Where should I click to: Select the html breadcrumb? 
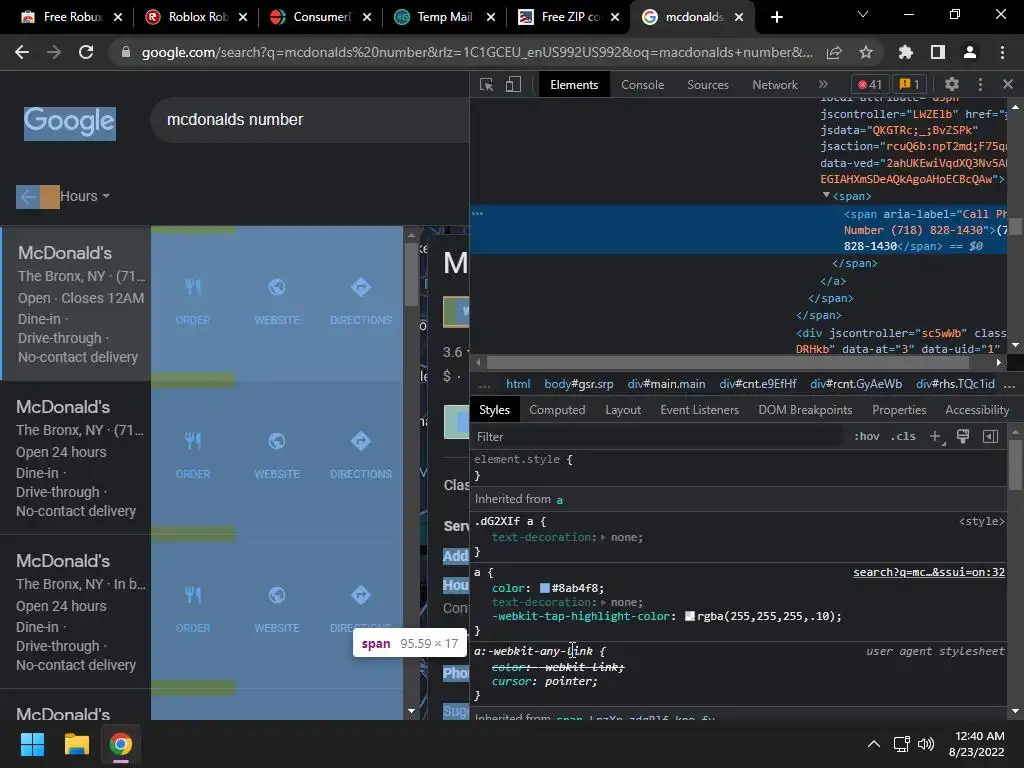pyautogui.click(x=518, y=384)
